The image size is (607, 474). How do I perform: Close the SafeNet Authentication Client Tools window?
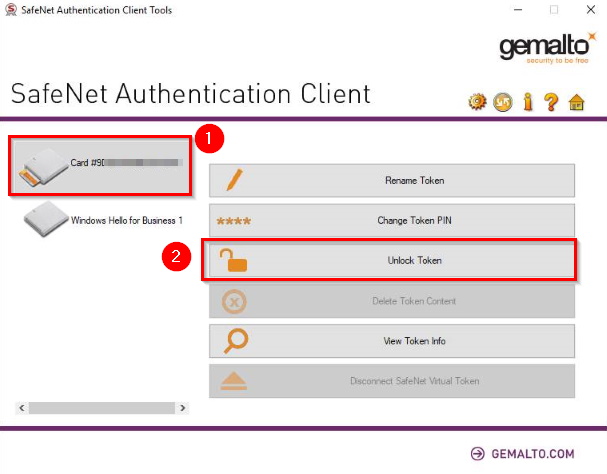point(591,10)
